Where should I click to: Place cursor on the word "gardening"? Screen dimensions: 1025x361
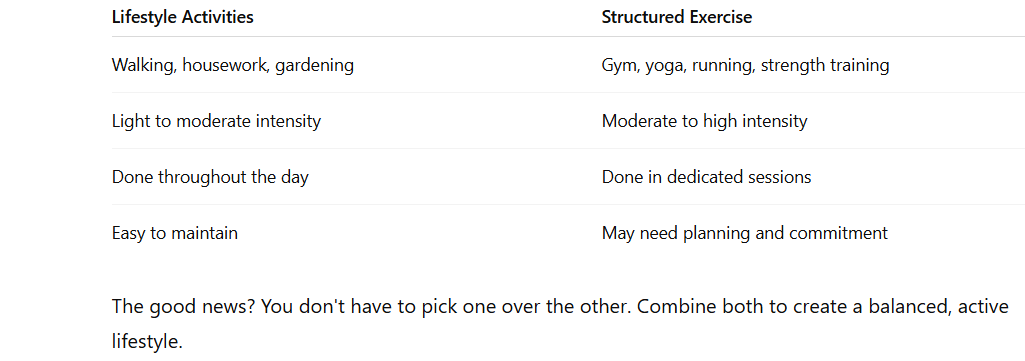[314, 66]
